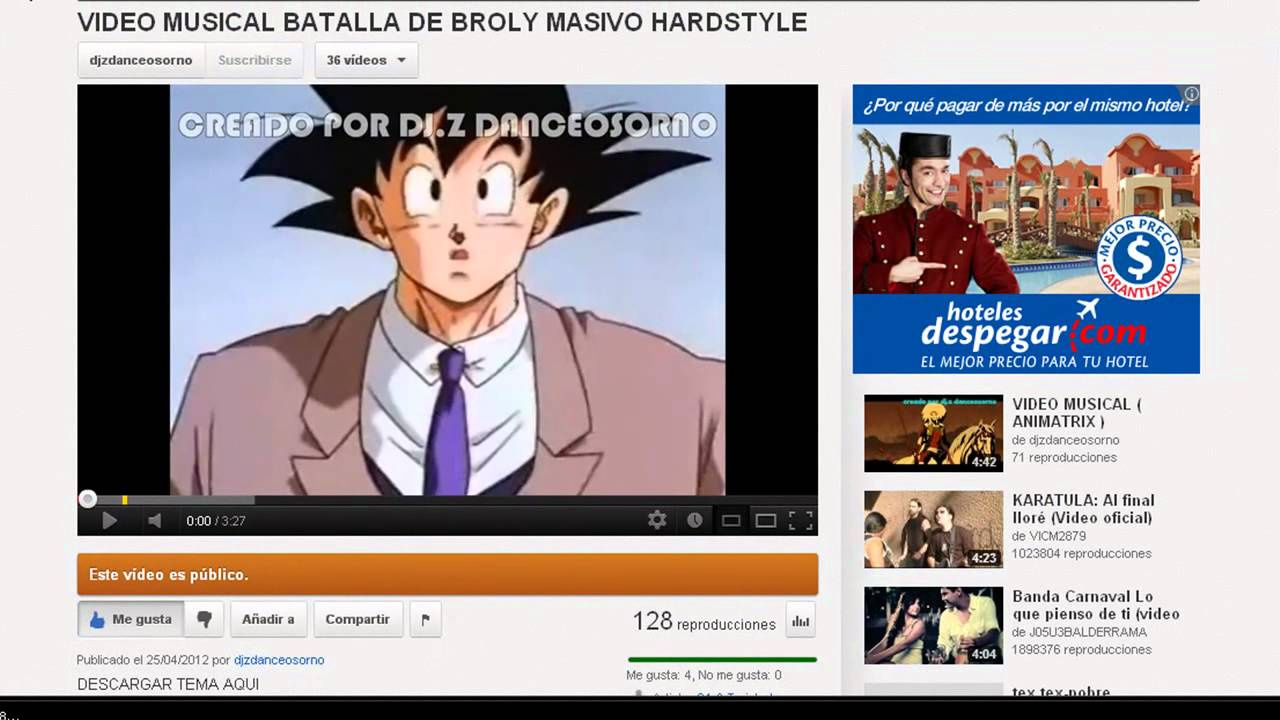
Task: Open the Banda Carnaval video thumbnail
Action: coord(933,625)
